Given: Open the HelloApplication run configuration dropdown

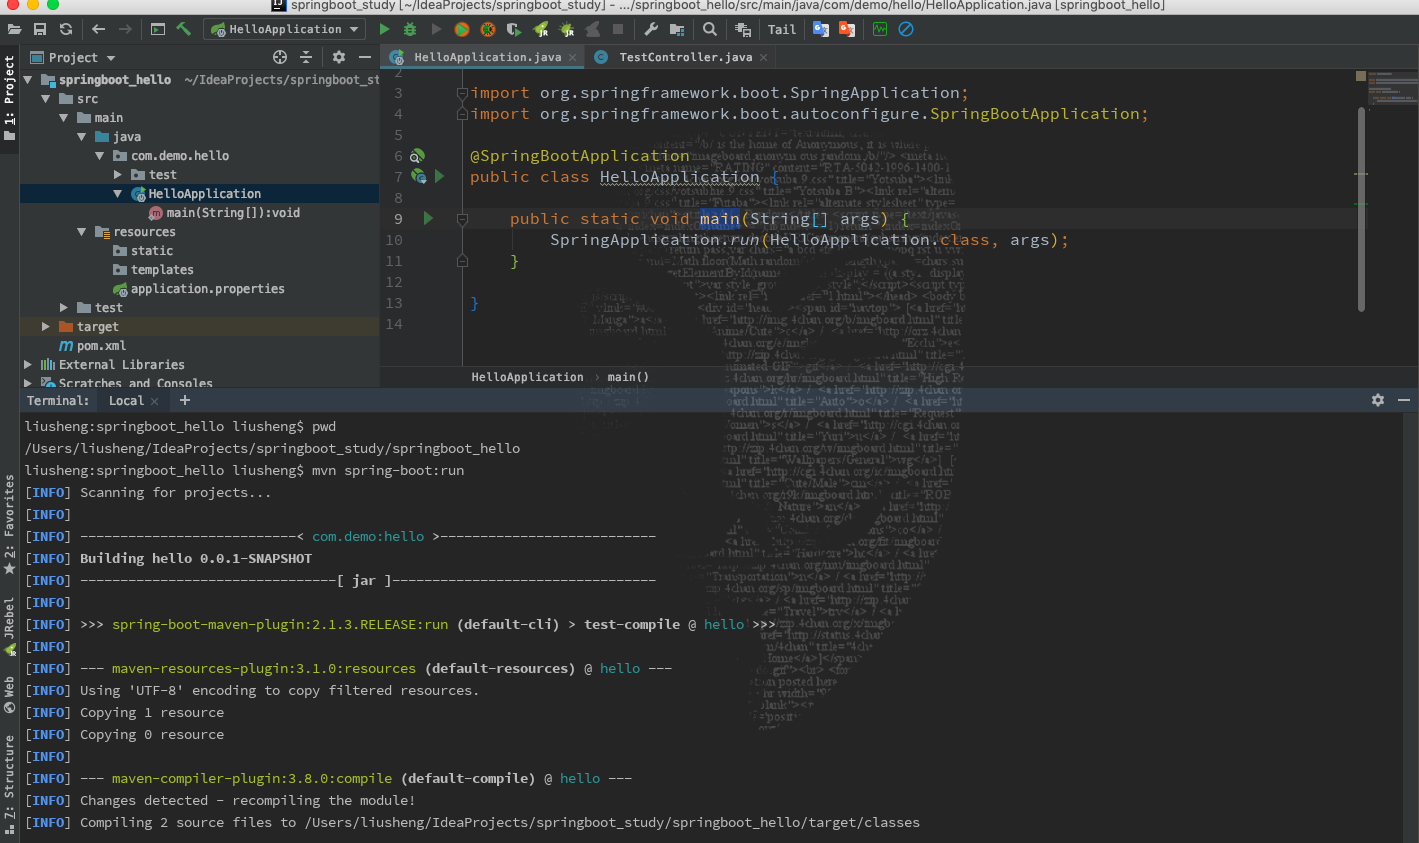Looking at the screenshot, I should click(285, 29).
